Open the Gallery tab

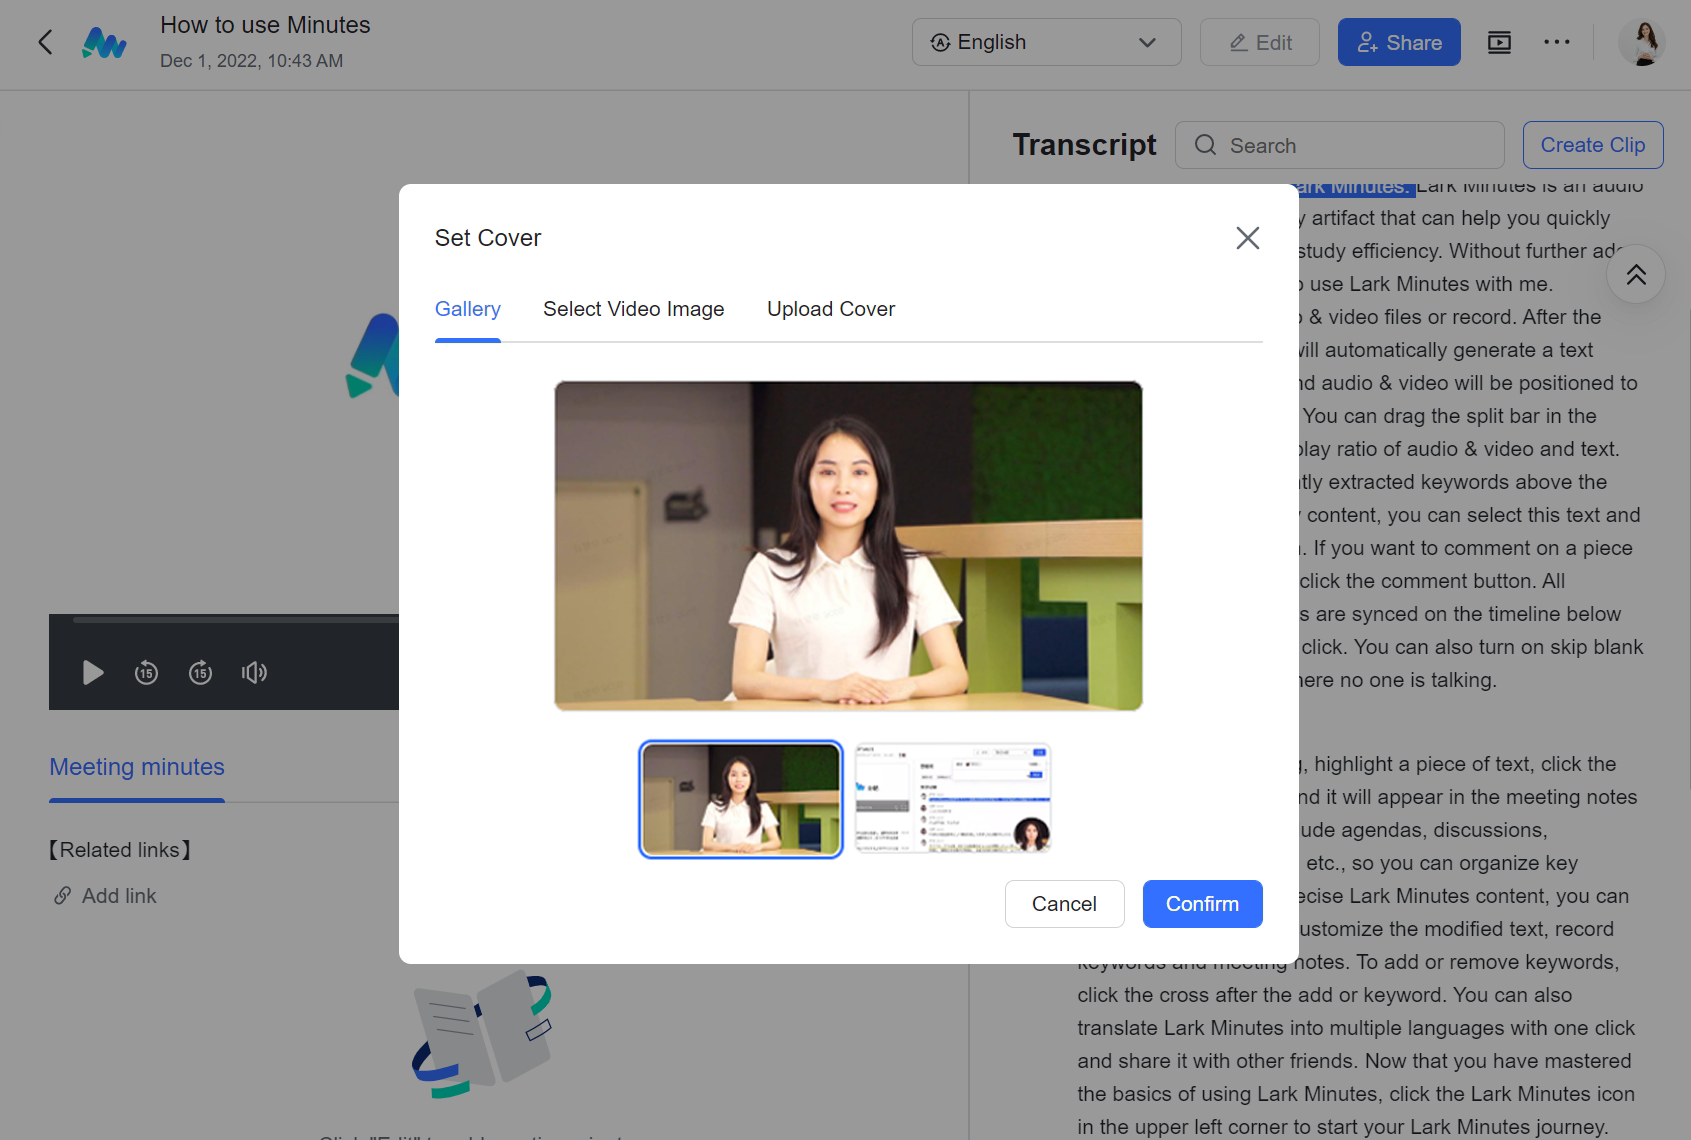(467, 309)
